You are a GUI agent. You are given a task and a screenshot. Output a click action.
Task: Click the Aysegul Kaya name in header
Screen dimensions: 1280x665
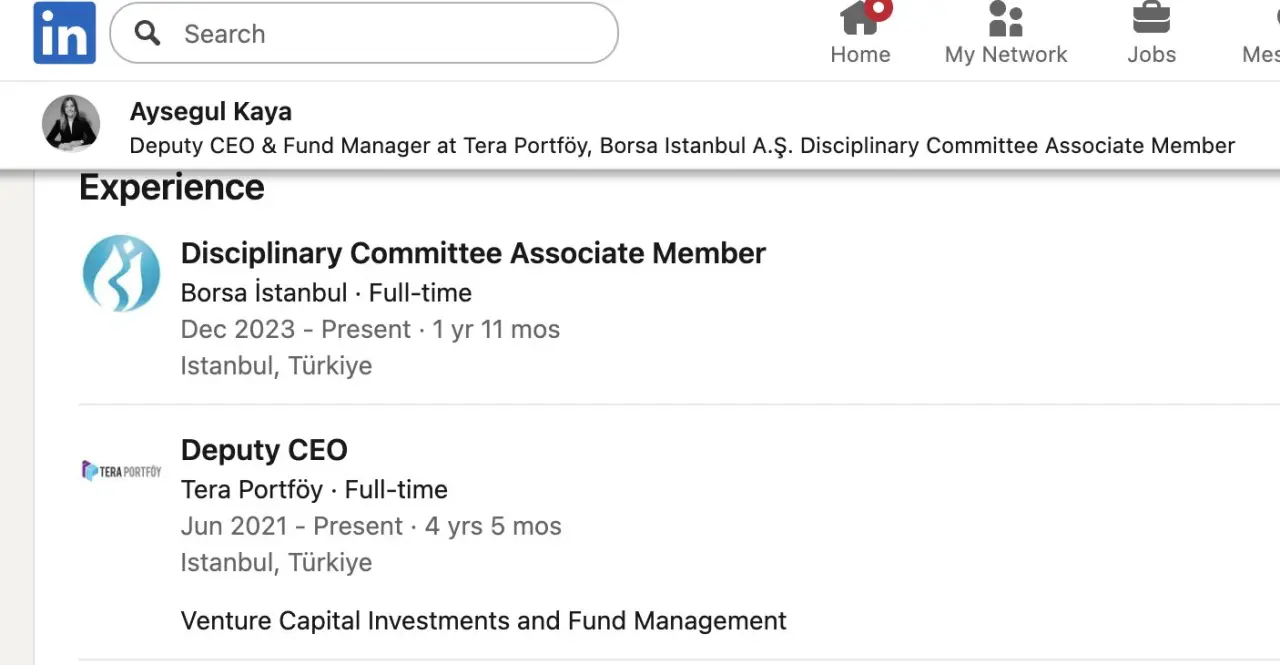pyautogui.click(x=211, y=112)
